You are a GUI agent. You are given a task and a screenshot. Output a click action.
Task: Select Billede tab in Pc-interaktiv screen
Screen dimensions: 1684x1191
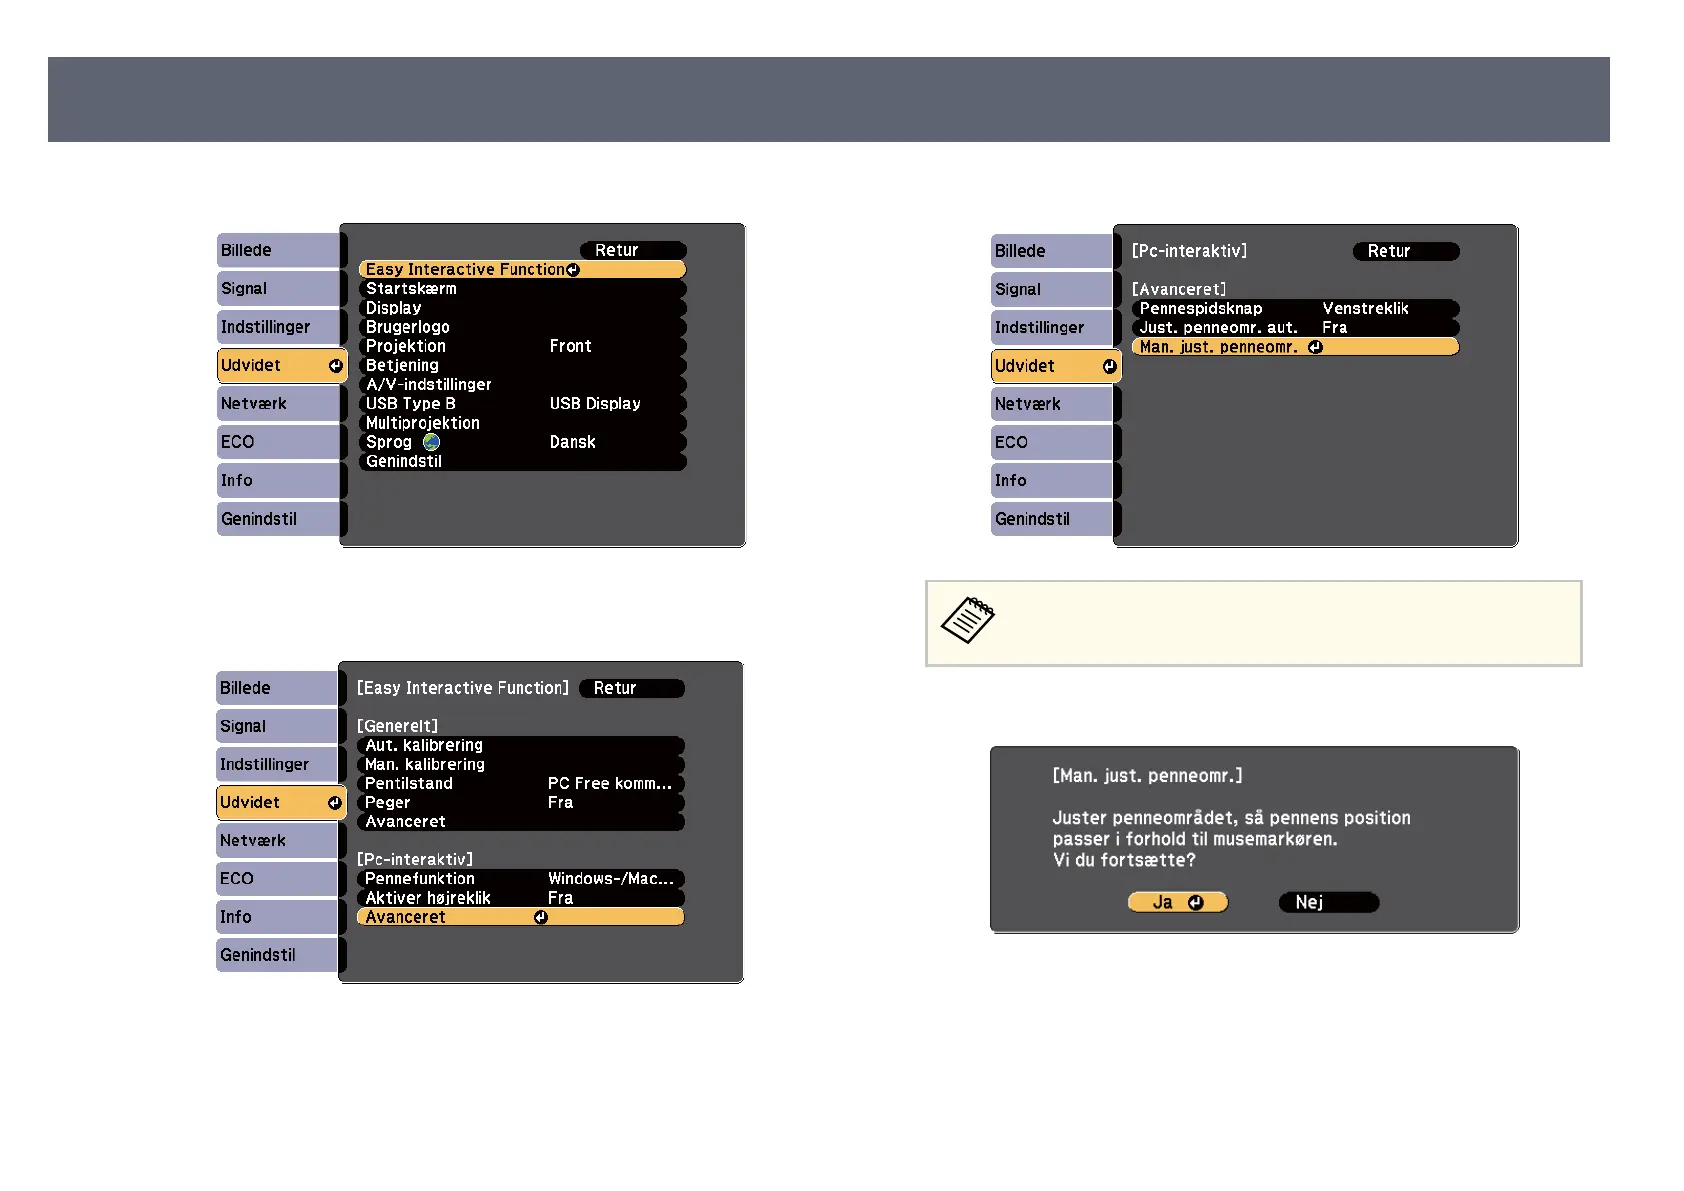coord(1050,251)
